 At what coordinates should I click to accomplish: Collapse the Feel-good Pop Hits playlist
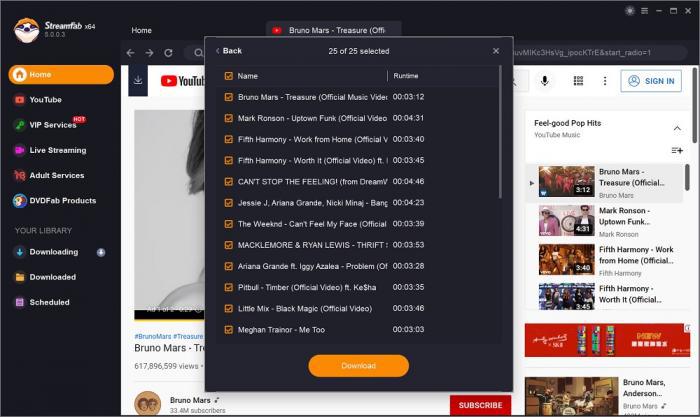pos(677,129)
